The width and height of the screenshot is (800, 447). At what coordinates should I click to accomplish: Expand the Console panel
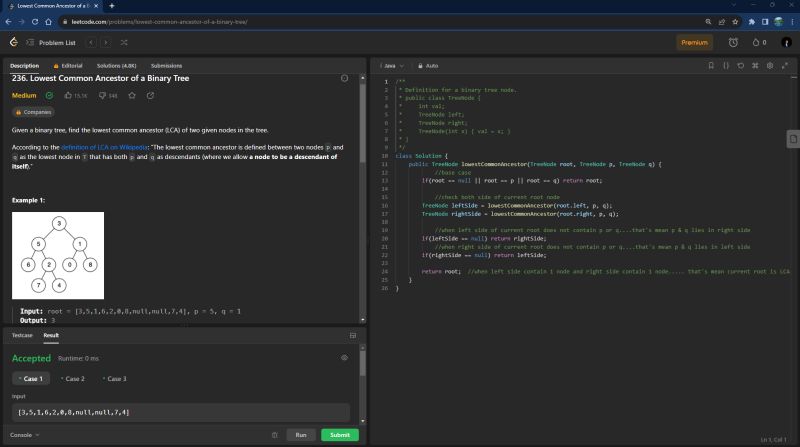[x=25, y=435]
